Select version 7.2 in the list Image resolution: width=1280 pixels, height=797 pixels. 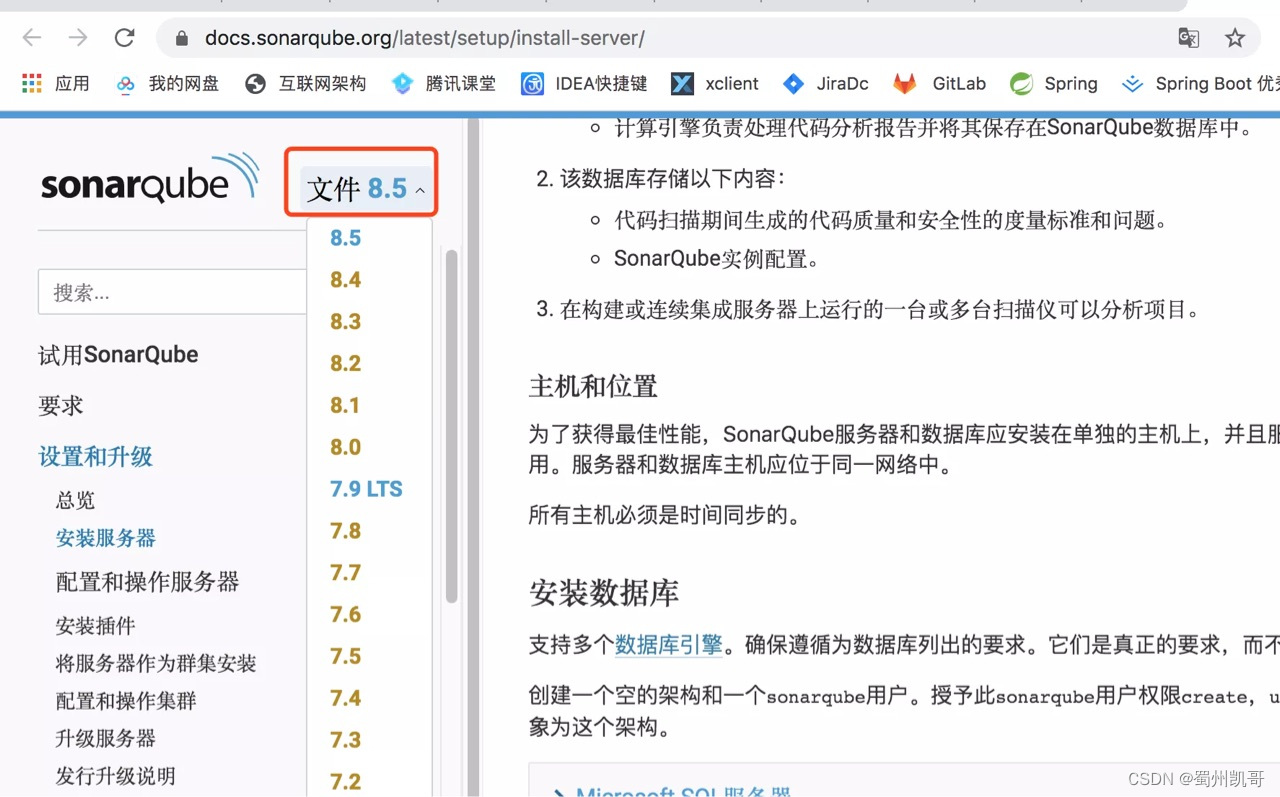coord(345,782)
